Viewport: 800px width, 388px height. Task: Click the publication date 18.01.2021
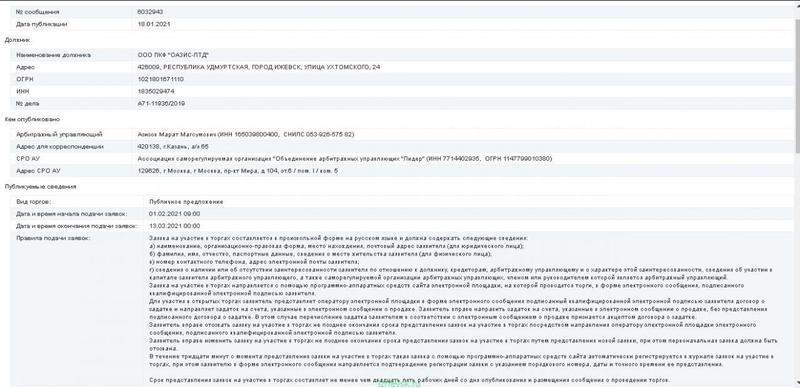click(x=154, y=24)
